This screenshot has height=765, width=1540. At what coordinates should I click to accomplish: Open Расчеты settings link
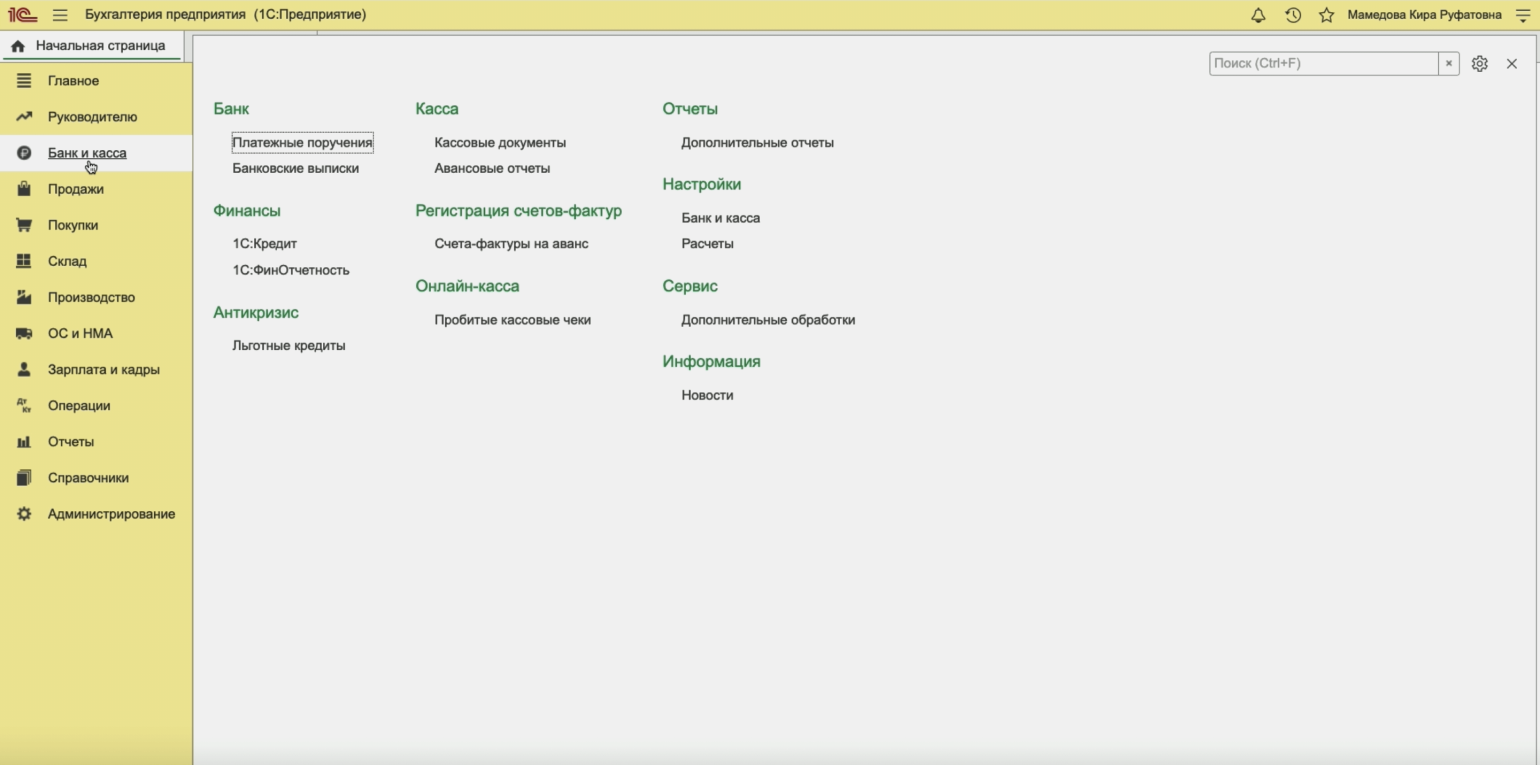[x=707, y=244]
